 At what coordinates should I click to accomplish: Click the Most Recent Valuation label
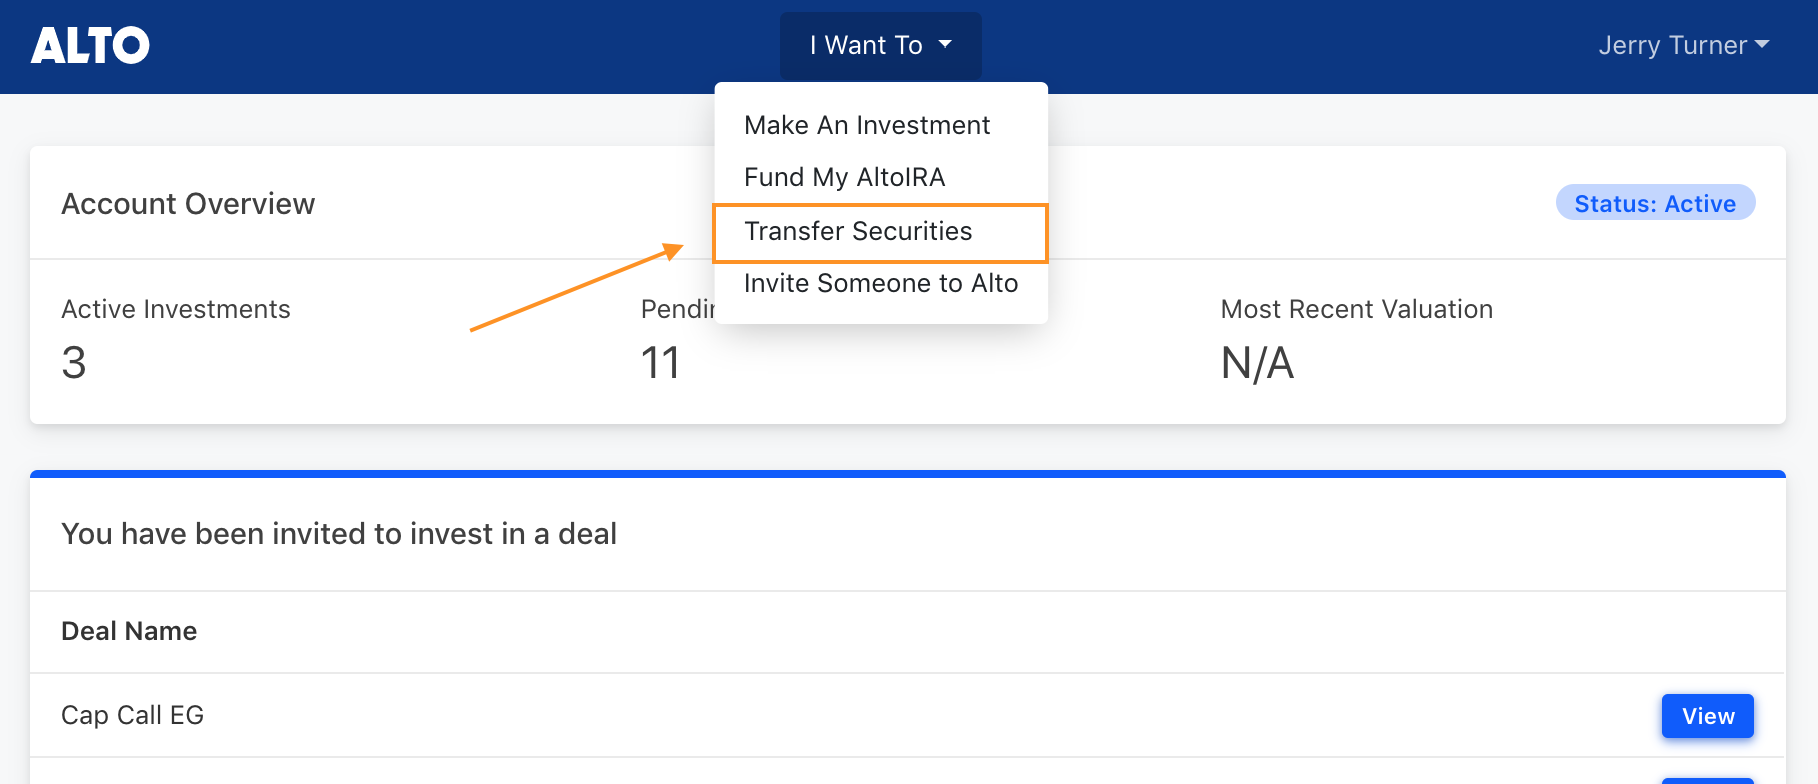pyautogui.click(x=1357, y=309)
